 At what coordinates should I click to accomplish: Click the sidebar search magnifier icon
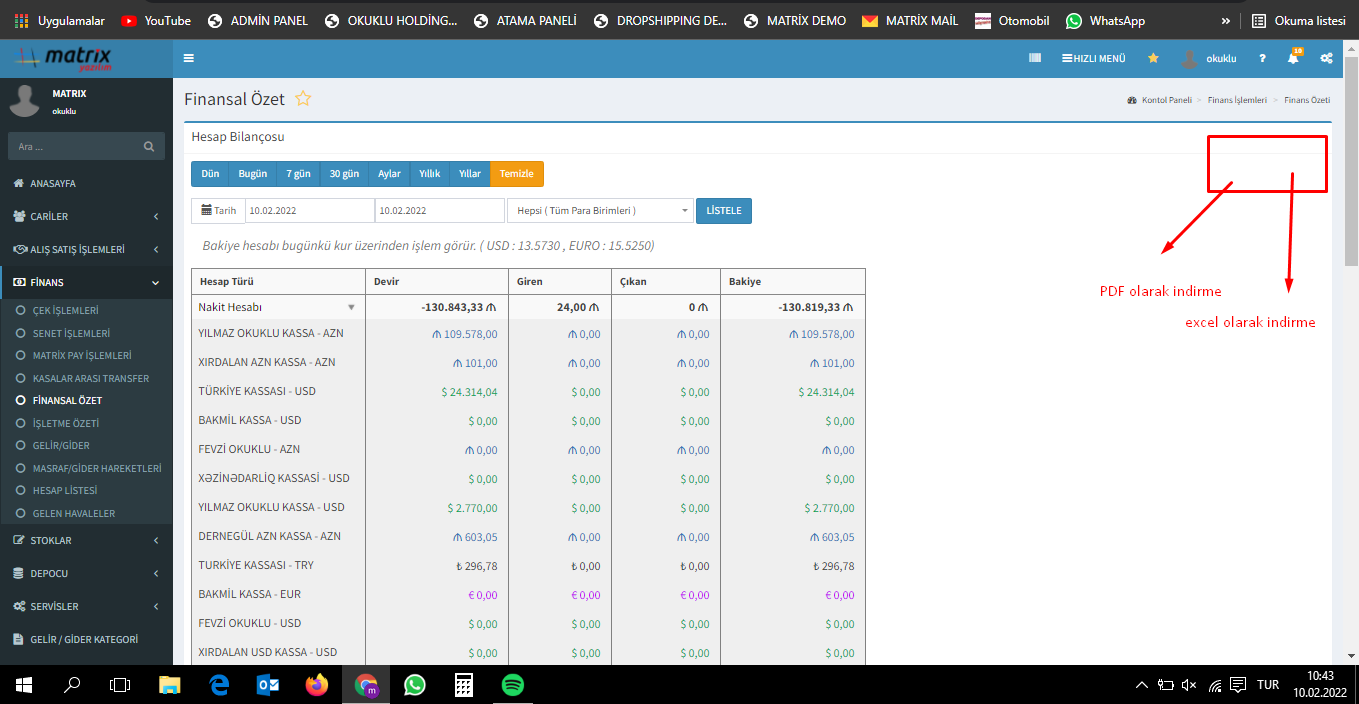pyautogui.click(x=149, y=147)
